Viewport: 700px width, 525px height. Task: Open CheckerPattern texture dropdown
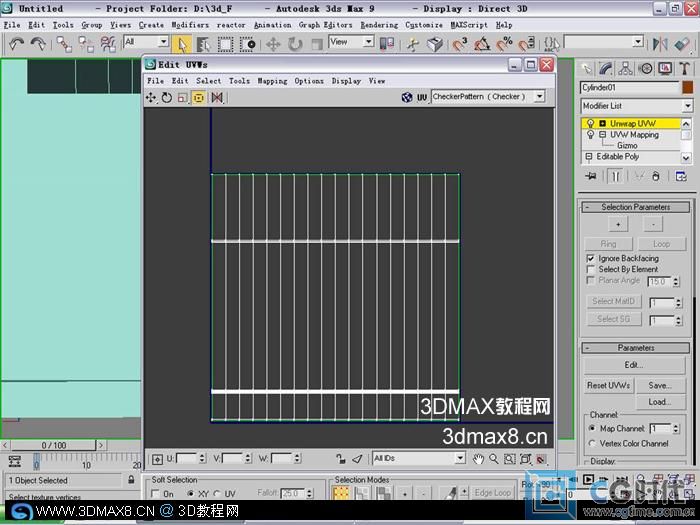488,96
